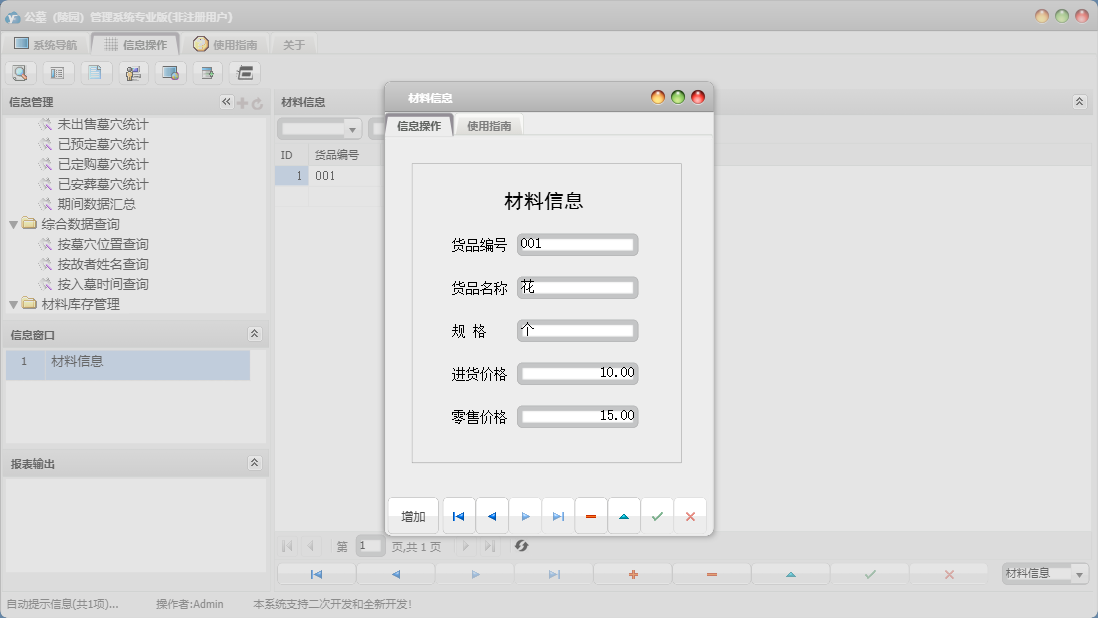The height and width of the screenshot is (618, 1098).
Task: Click the magnifier search icon in the top toolbar
Action: [x=20, y=72]
